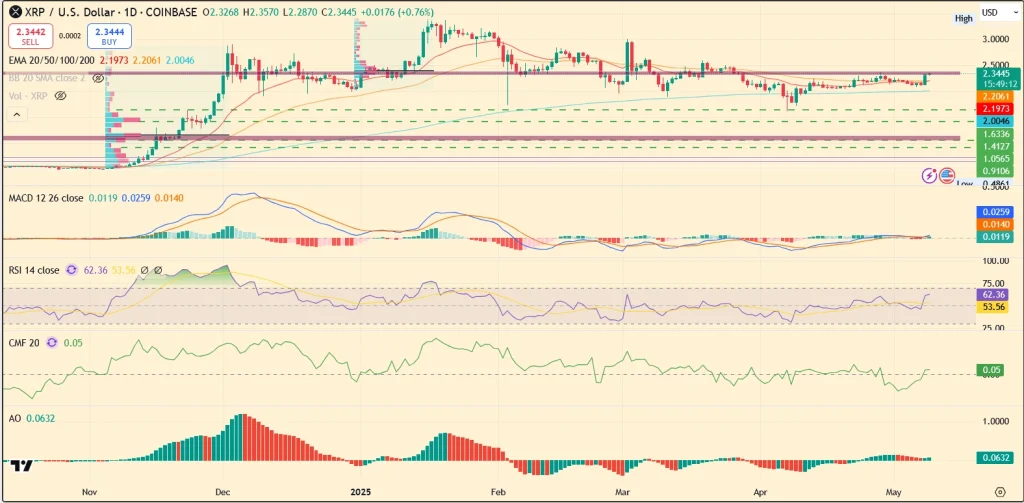Image resolution: width=1024 pixels, height=503 pixels.
Task: Select the RSI 14 close legend
Action: pyautogui.click(x=33, y=270)
